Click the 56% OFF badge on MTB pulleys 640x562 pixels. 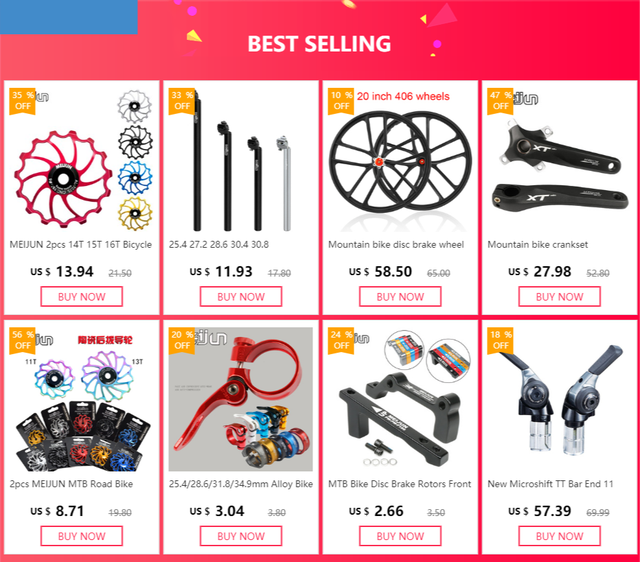click(22, 341)
